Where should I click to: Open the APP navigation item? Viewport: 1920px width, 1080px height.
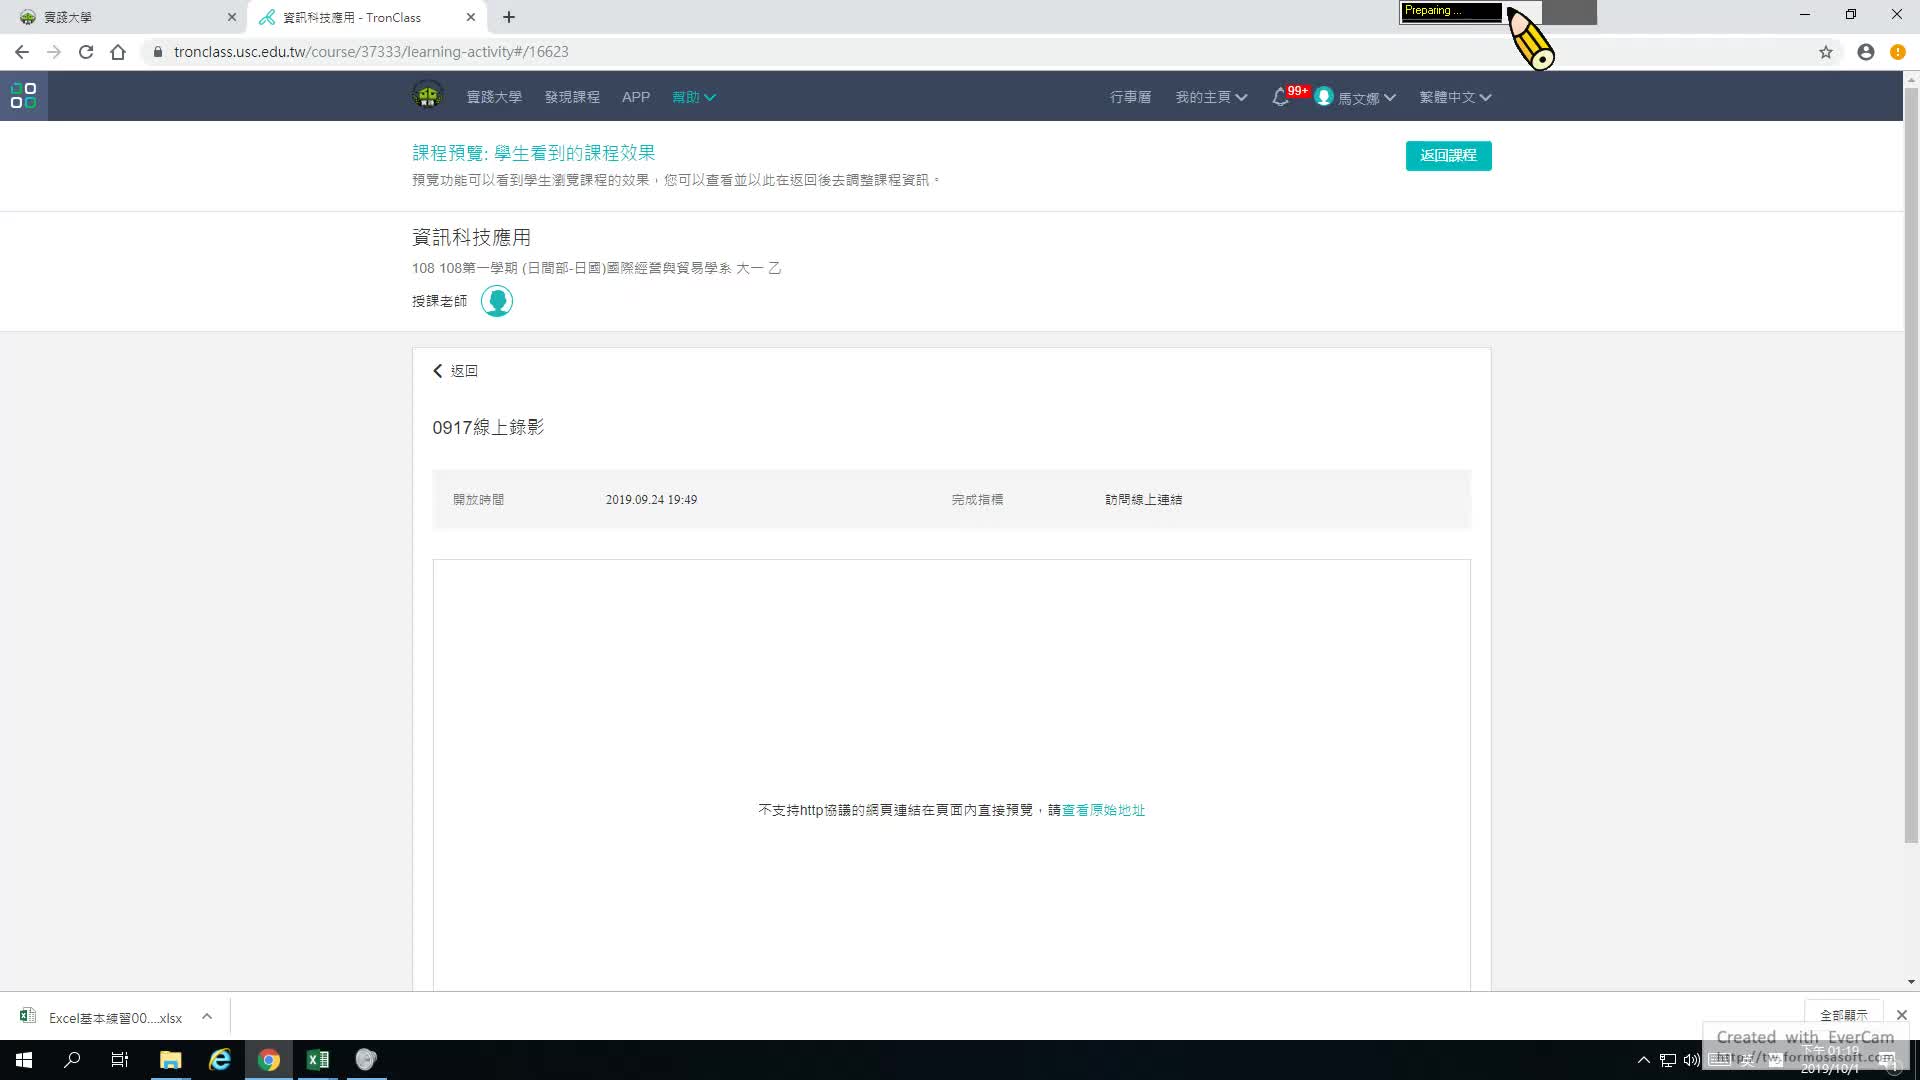636,97
